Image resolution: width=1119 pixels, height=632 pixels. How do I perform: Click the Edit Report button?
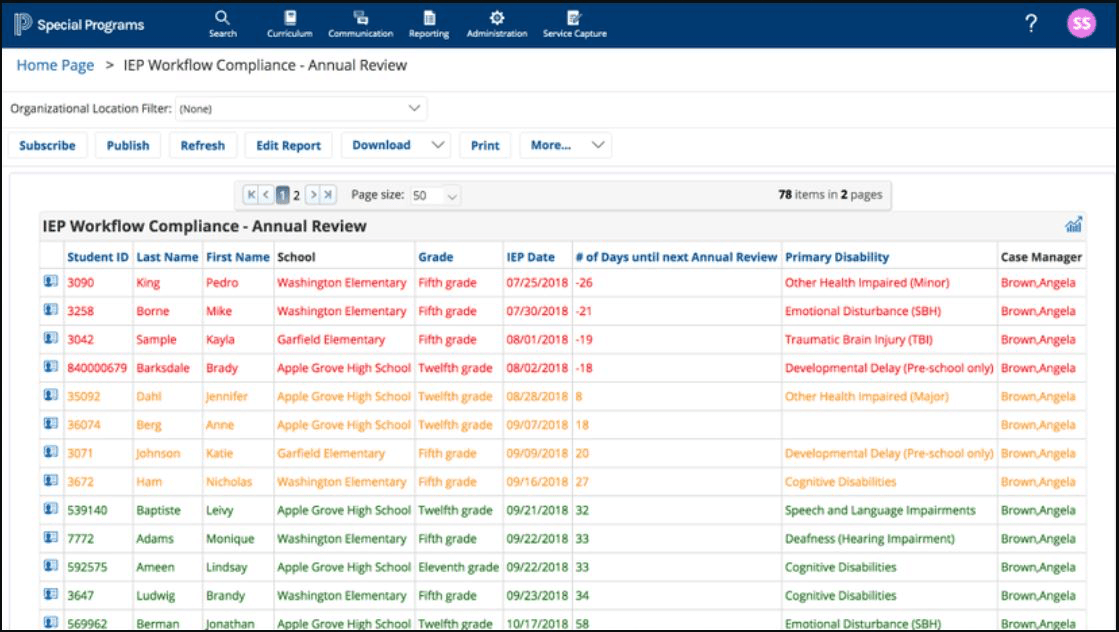288,145
